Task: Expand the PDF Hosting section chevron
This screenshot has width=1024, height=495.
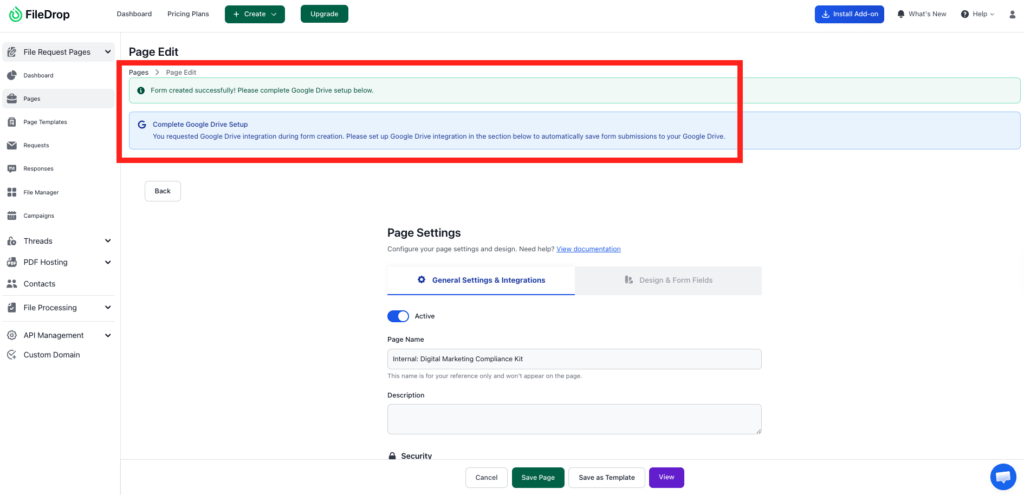Action: pos(108,263)
